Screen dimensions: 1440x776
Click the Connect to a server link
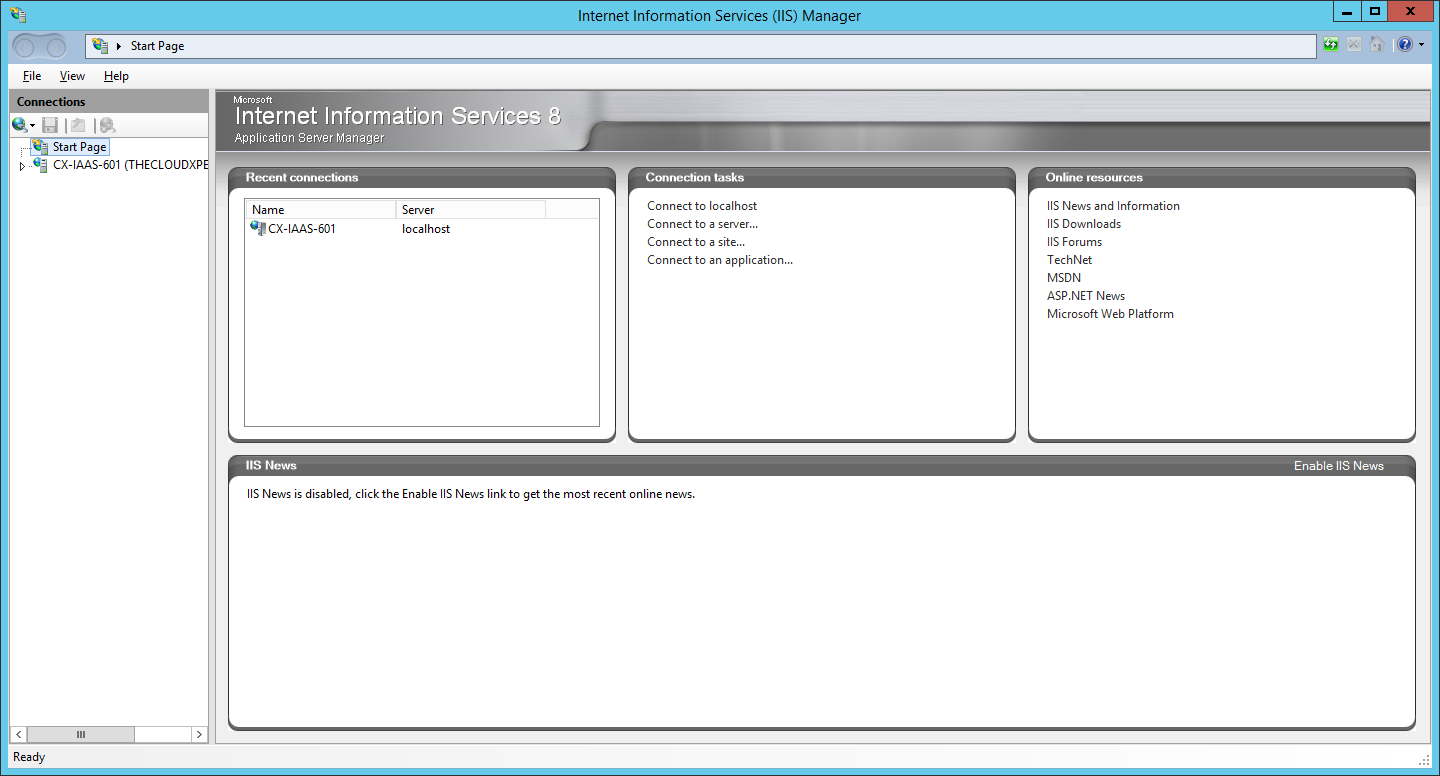pyautogui.click(x=702, y=224)
